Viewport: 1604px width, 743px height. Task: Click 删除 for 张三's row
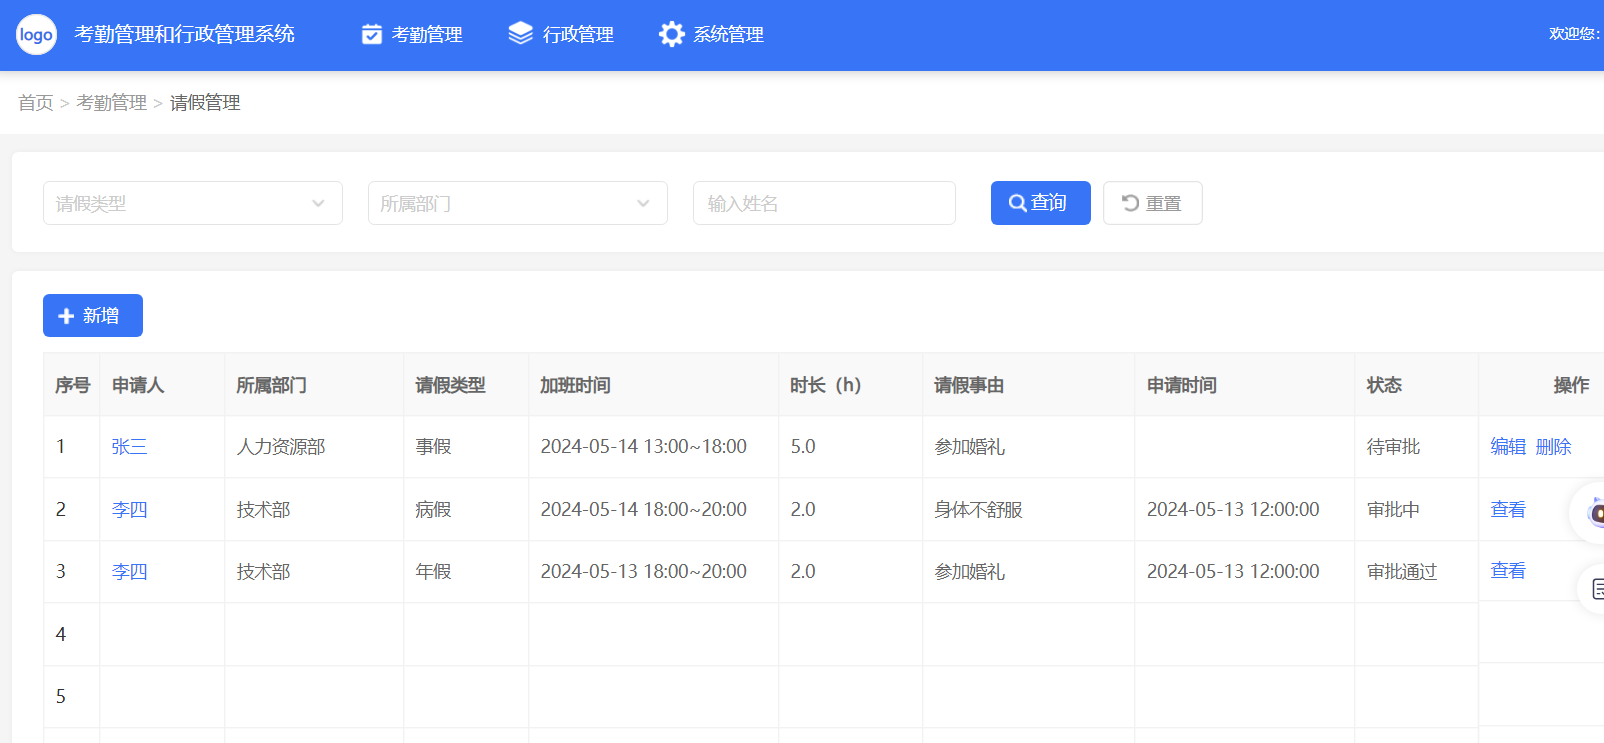coord(1553,447)
